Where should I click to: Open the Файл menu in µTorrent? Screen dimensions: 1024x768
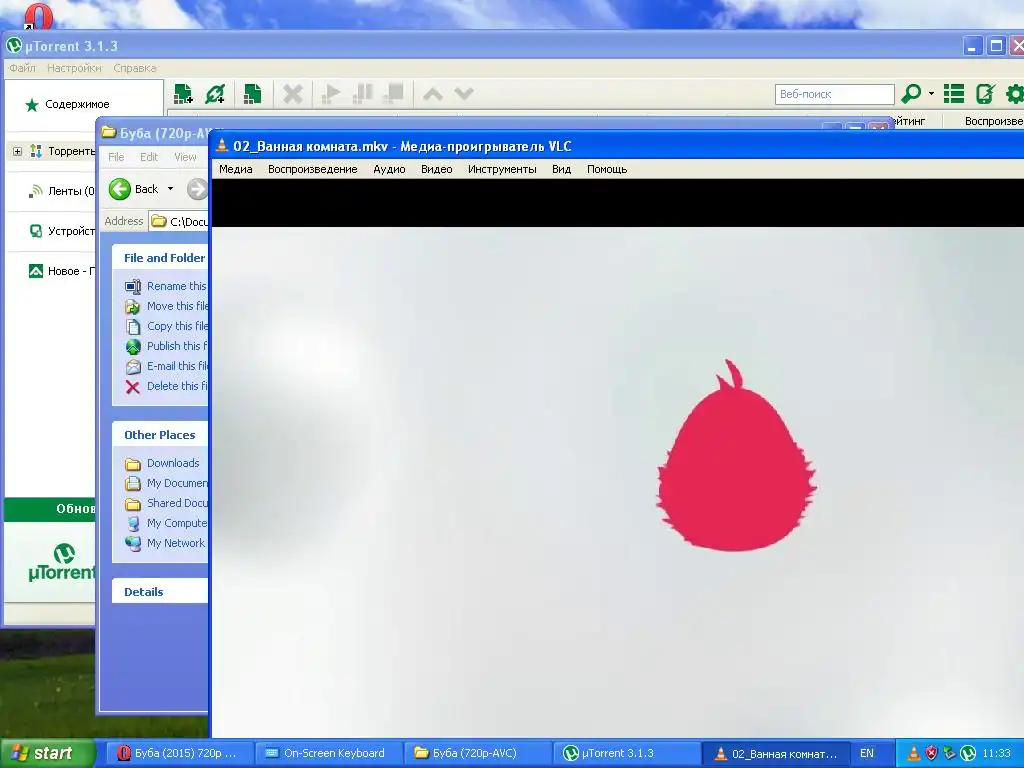click(x=22, y=68)
